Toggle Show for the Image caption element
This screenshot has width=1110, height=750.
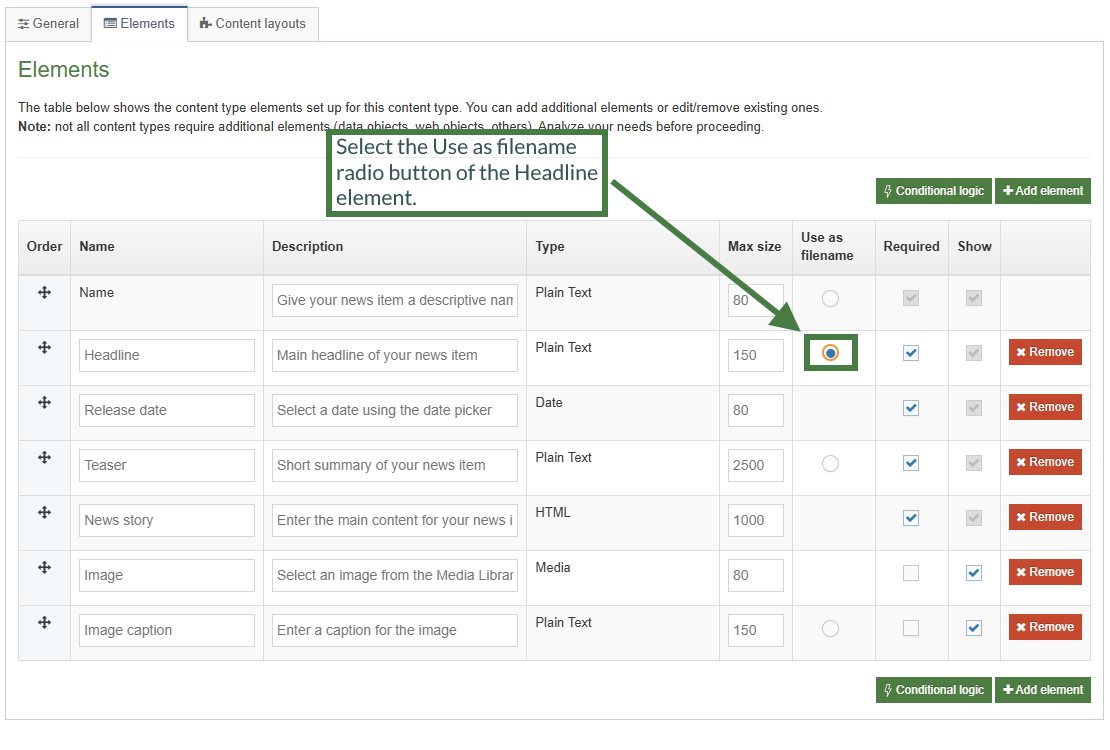point(973,627)
